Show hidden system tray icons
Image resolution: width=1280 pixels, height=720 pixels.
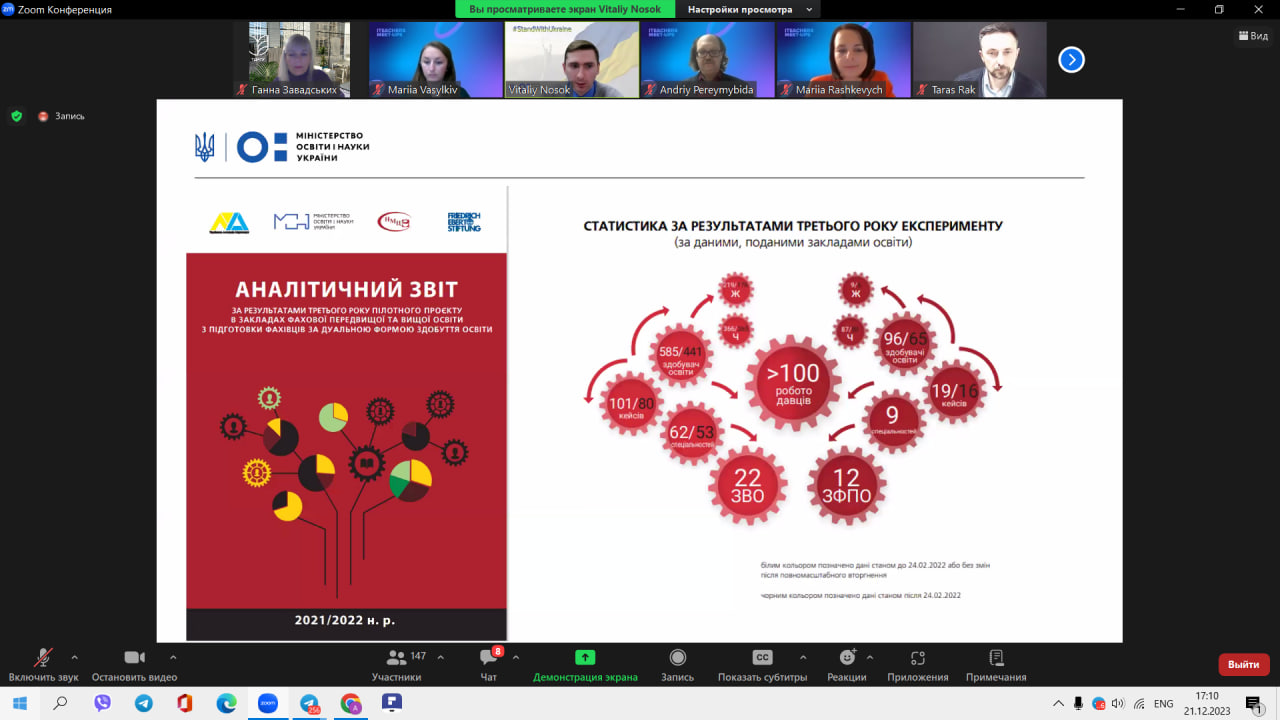(1059, 703)
